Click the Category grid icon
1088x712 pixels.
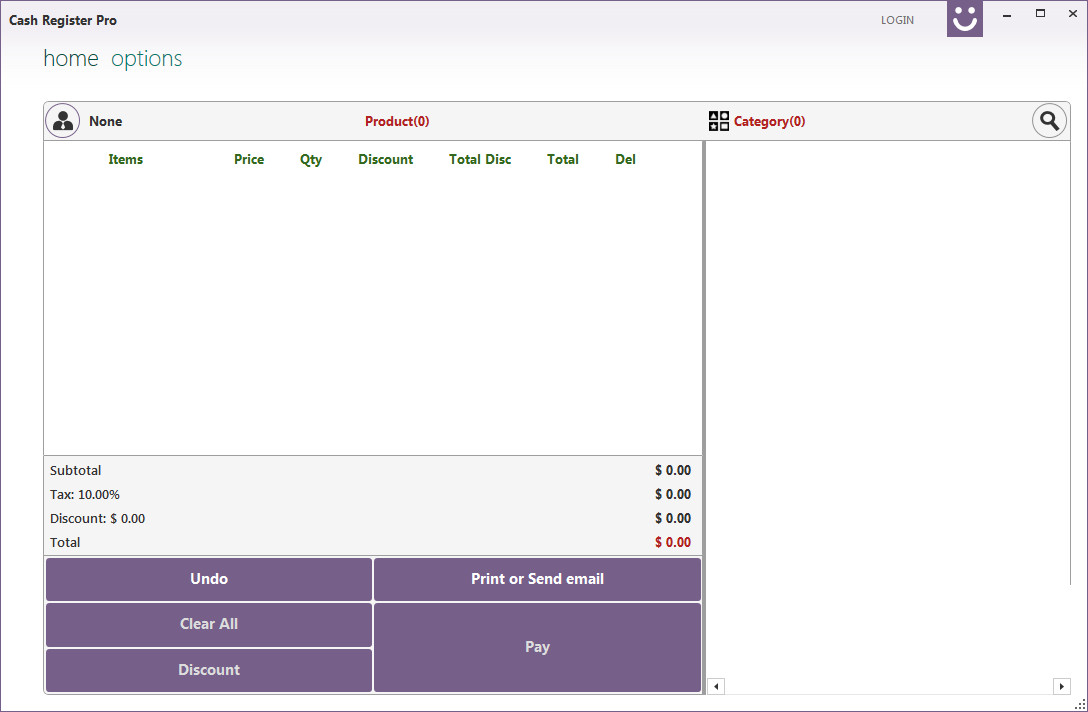click(x=718, y=120)
